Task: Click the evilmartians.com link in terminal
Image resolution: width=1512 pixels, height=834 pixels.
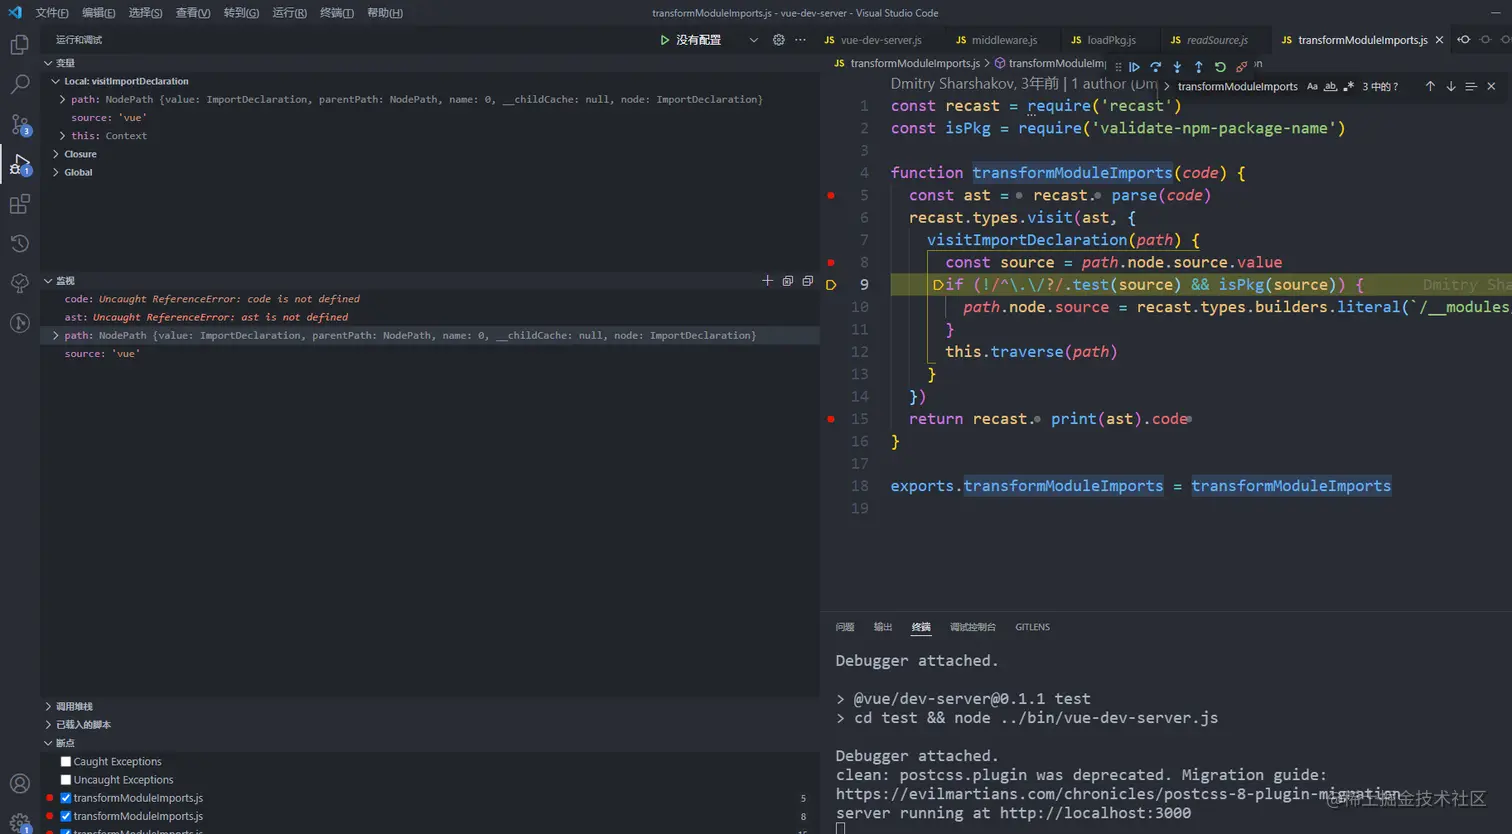Action: click(x=1118, y=794)
